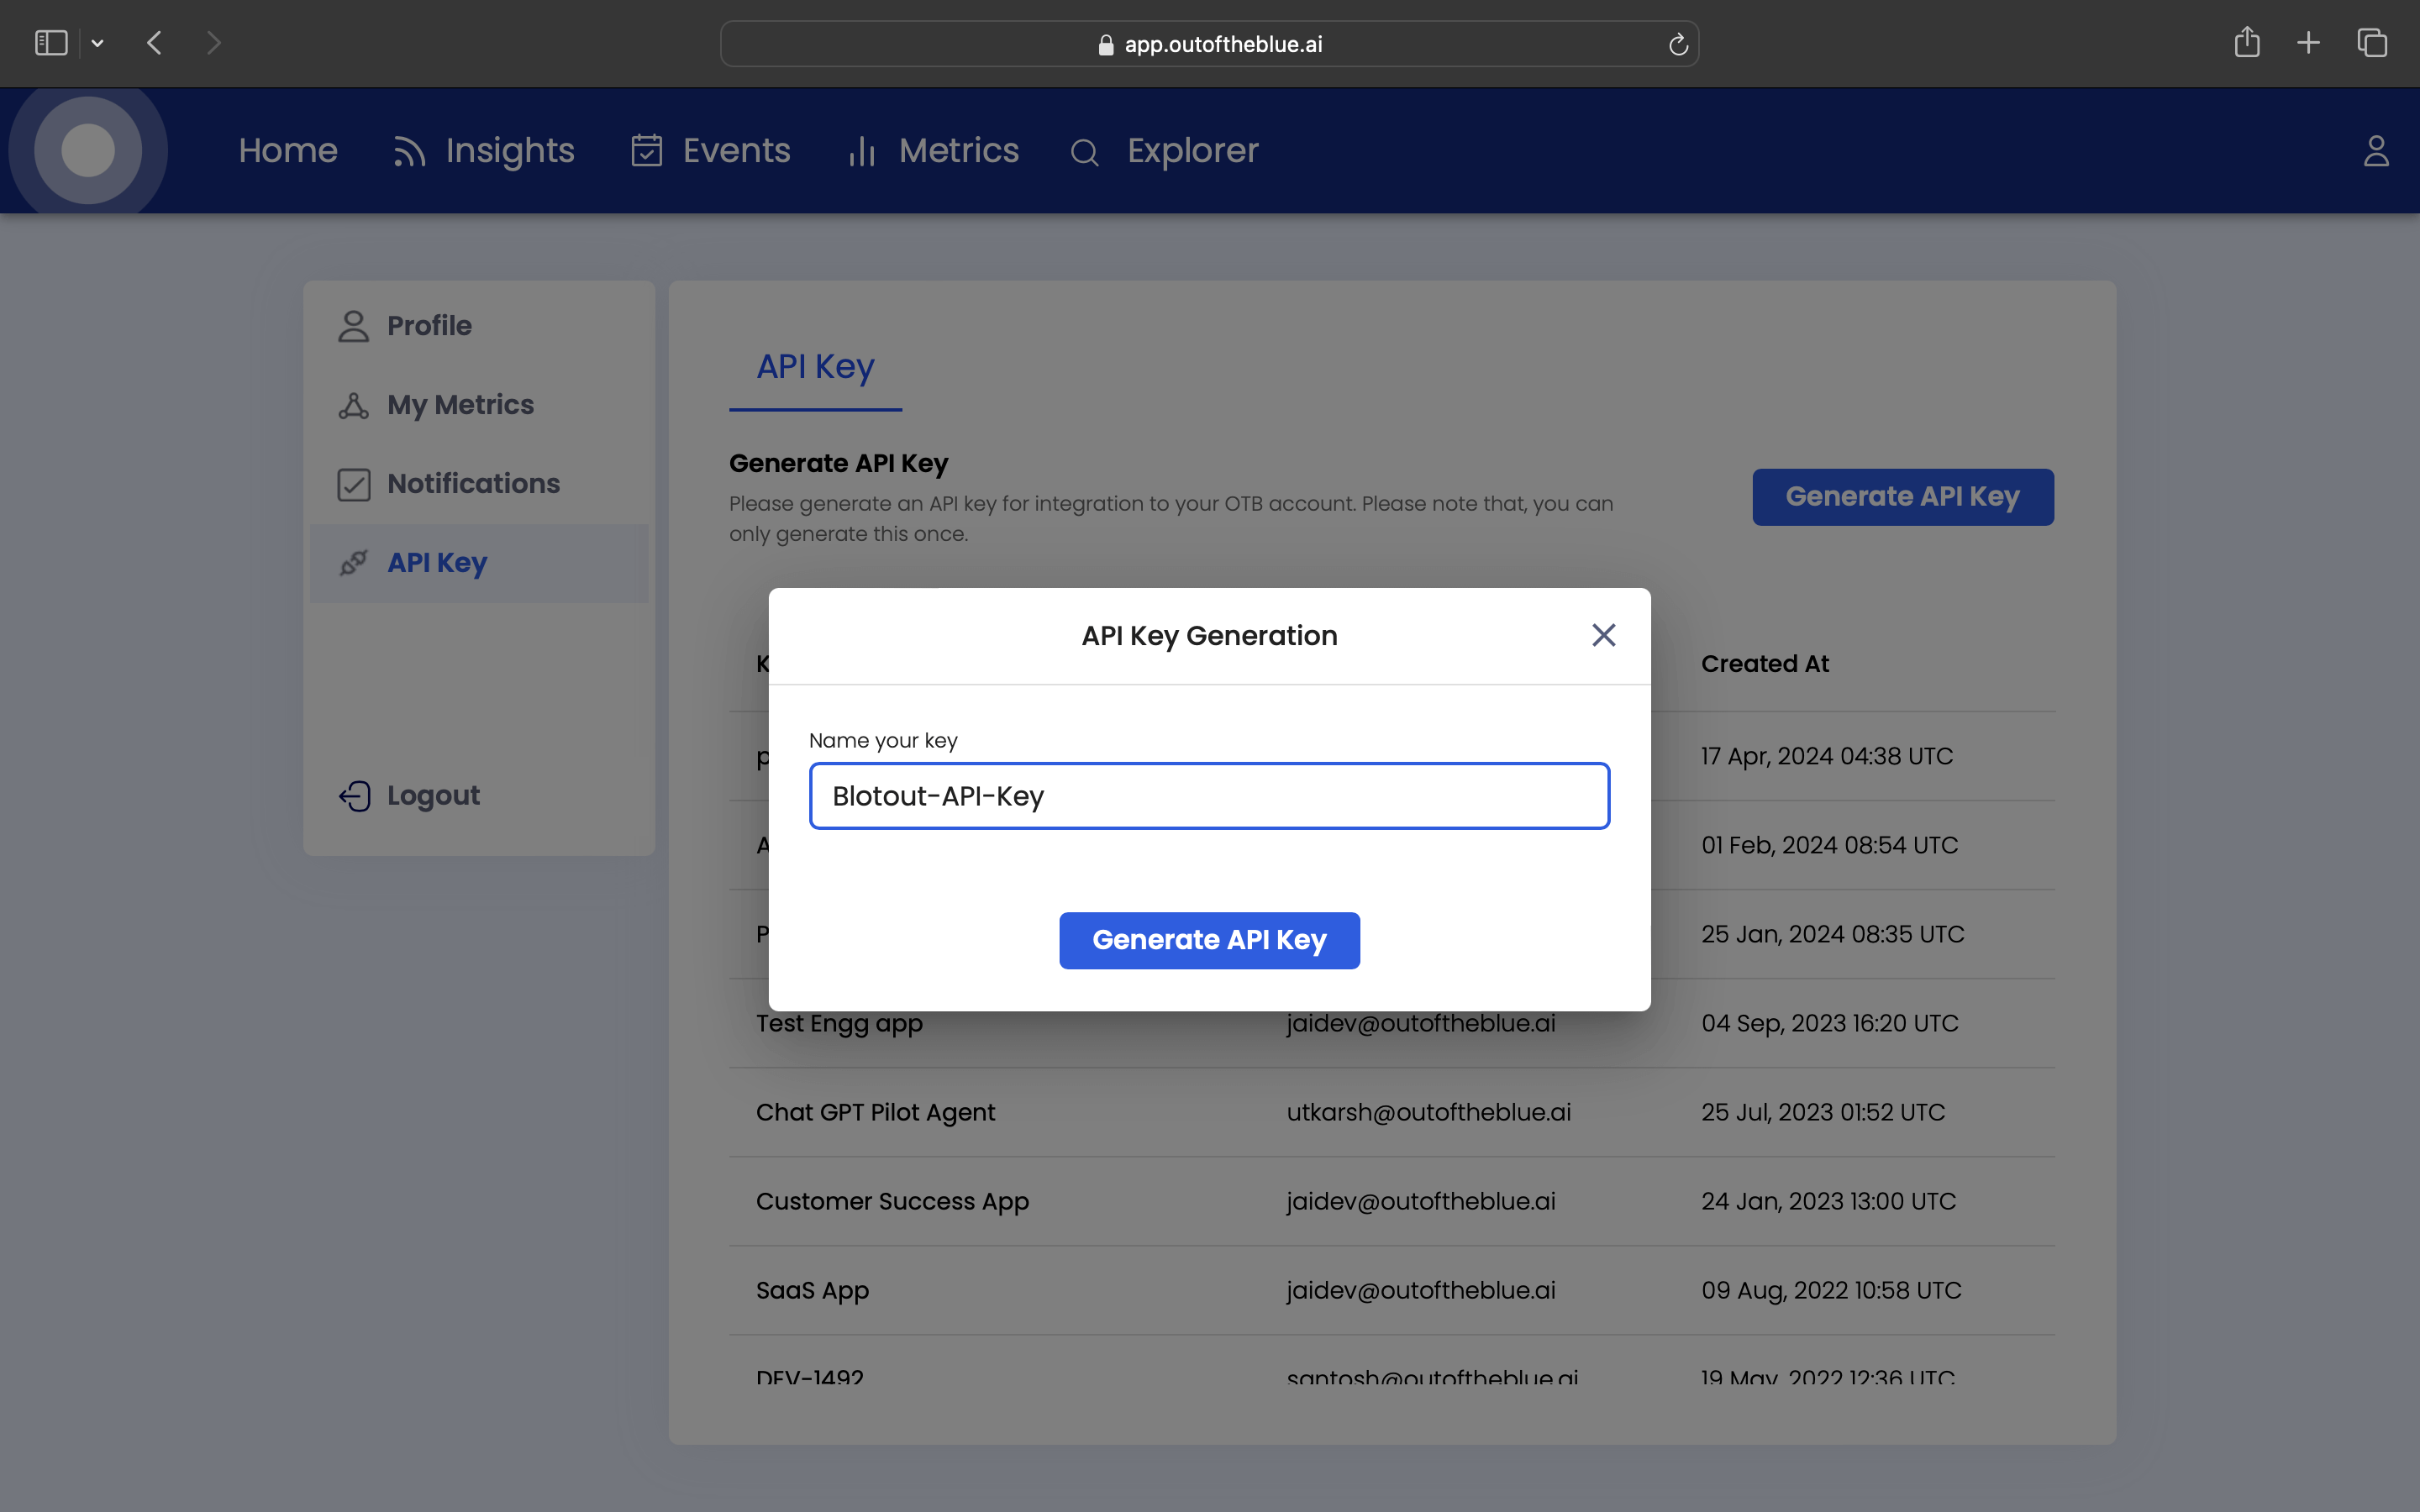The width and height of the screenshot is (2420, 1512).
Task: Open the Explorer search section
Action: (x=1164, y=151)
